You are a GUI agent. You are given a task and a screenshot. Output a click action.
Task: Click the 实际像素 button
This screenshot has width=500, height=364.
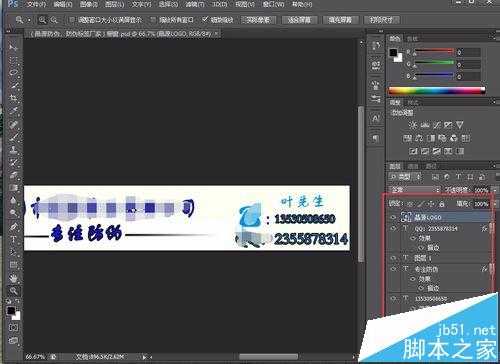[258, 20]
